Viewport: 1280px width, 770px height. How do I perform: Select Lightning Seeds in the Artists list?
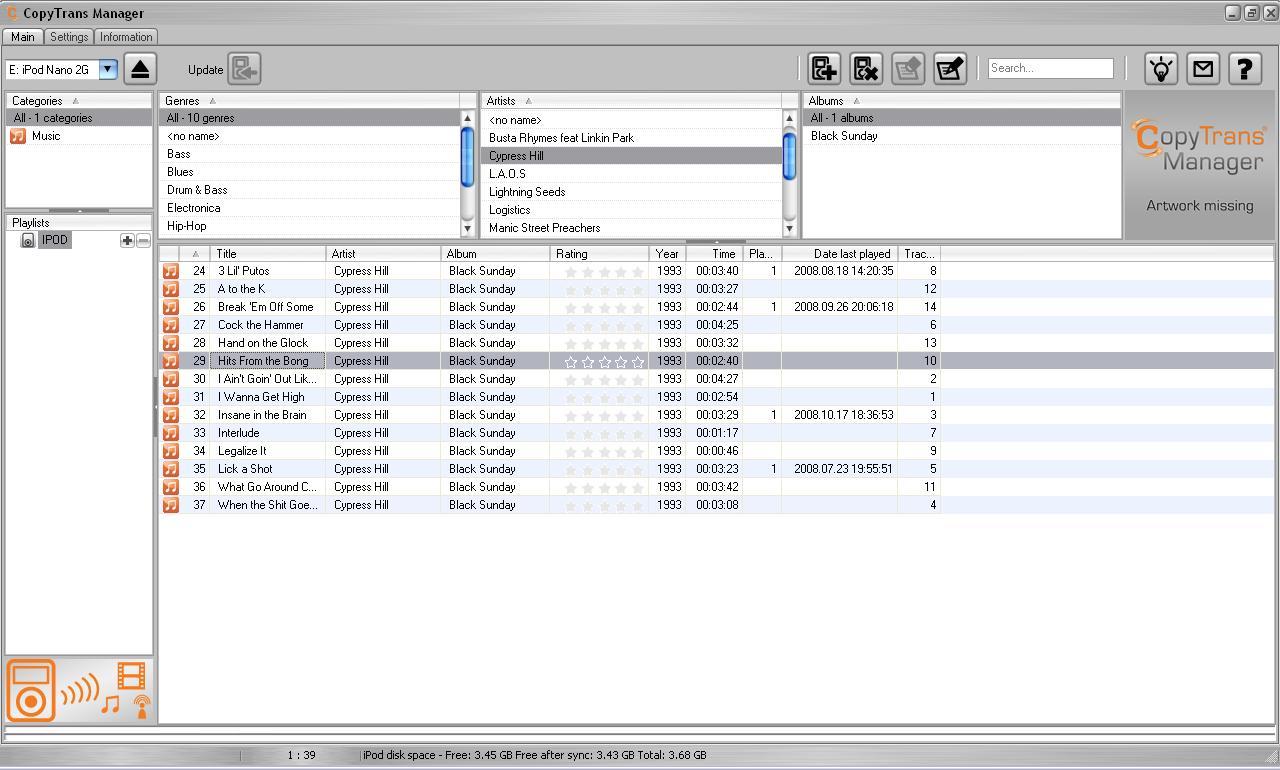(525, 191)
